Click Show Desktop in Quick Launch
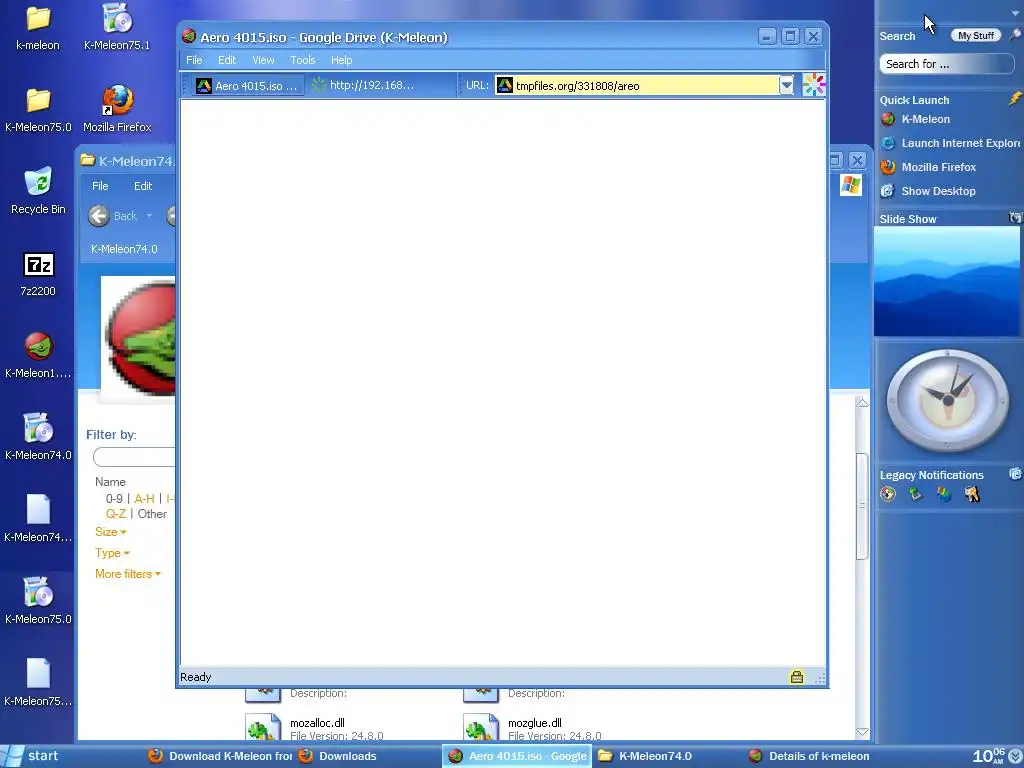The width and height of the screenshot is (1024, 768). [x=928, y=191]
